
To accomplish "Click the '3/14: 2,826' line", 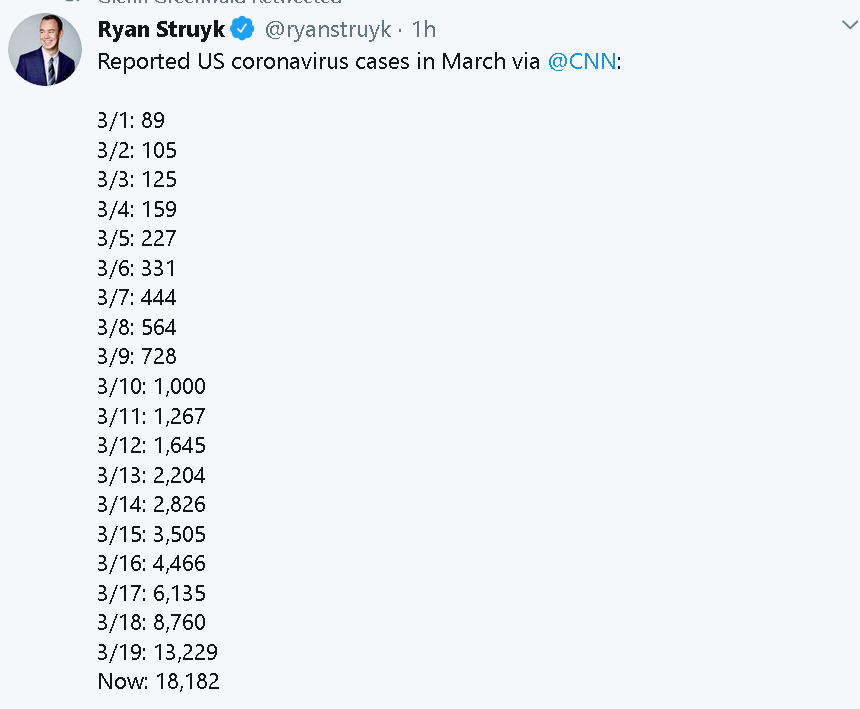I will coord(151,504).
